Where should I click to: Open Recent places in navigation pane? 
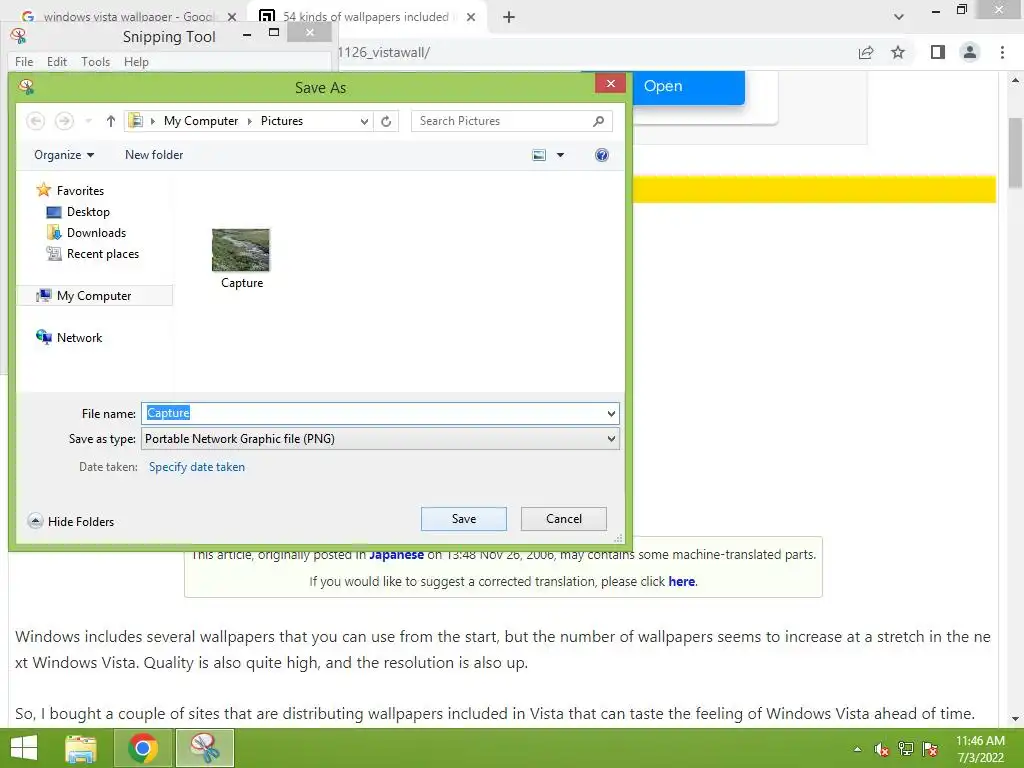[x=93, y=253]
